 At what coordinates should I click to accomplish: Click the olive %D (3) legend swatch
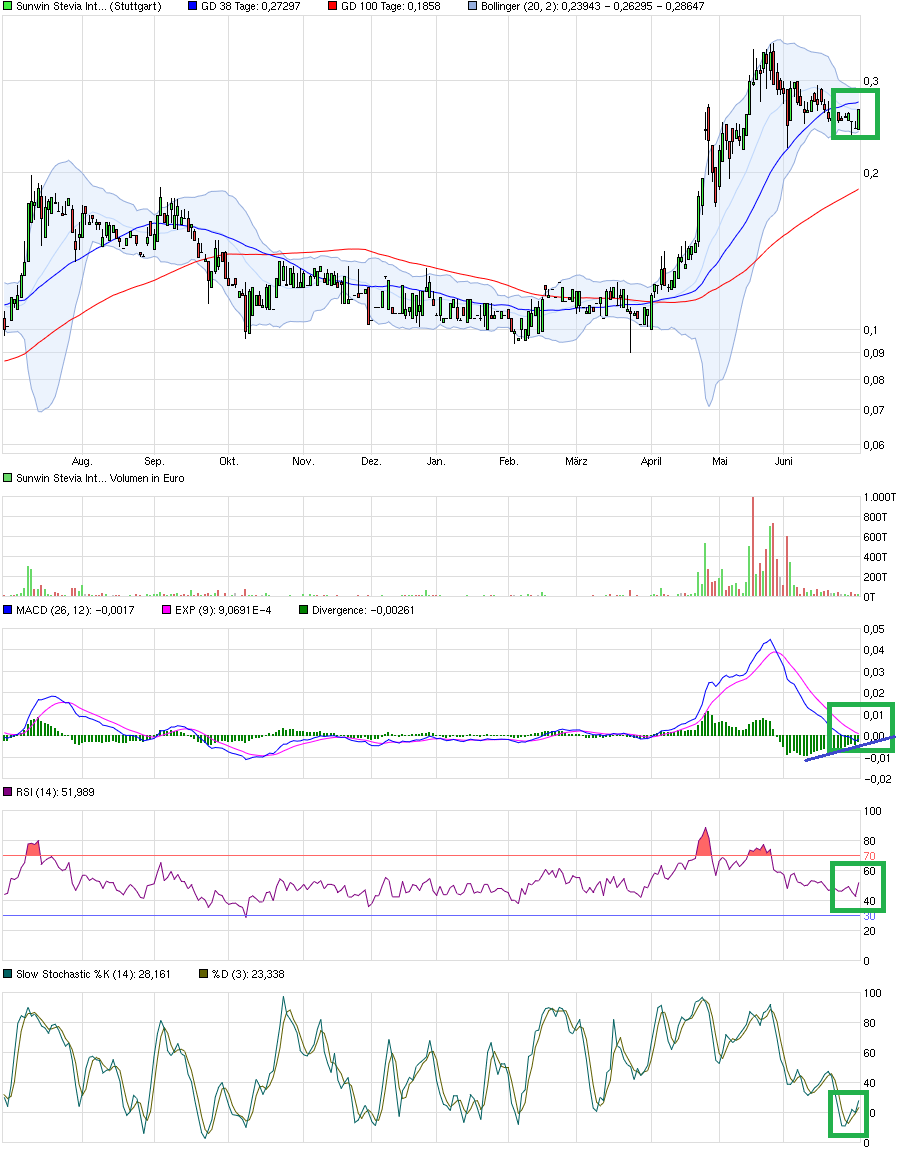click(x=204, y=974)
